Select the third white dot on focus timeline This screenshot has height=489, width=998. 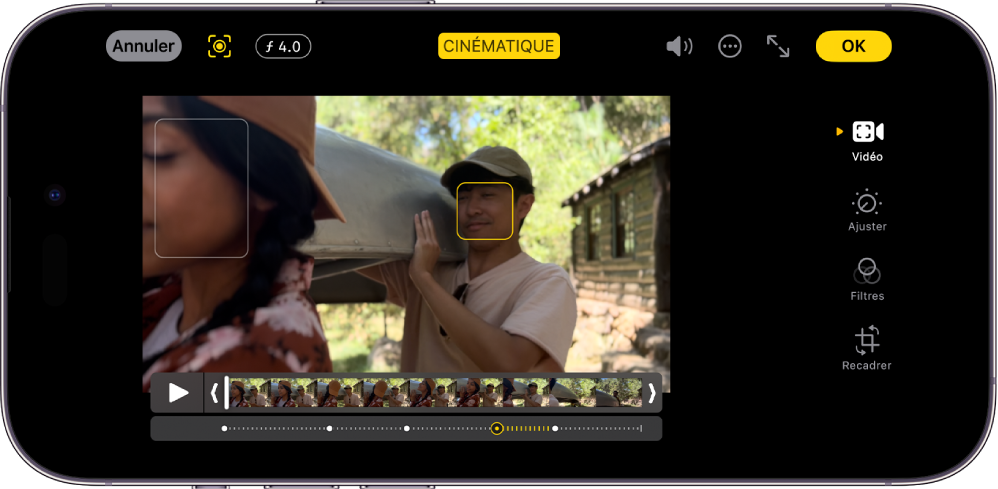click(x=407, y=429)
